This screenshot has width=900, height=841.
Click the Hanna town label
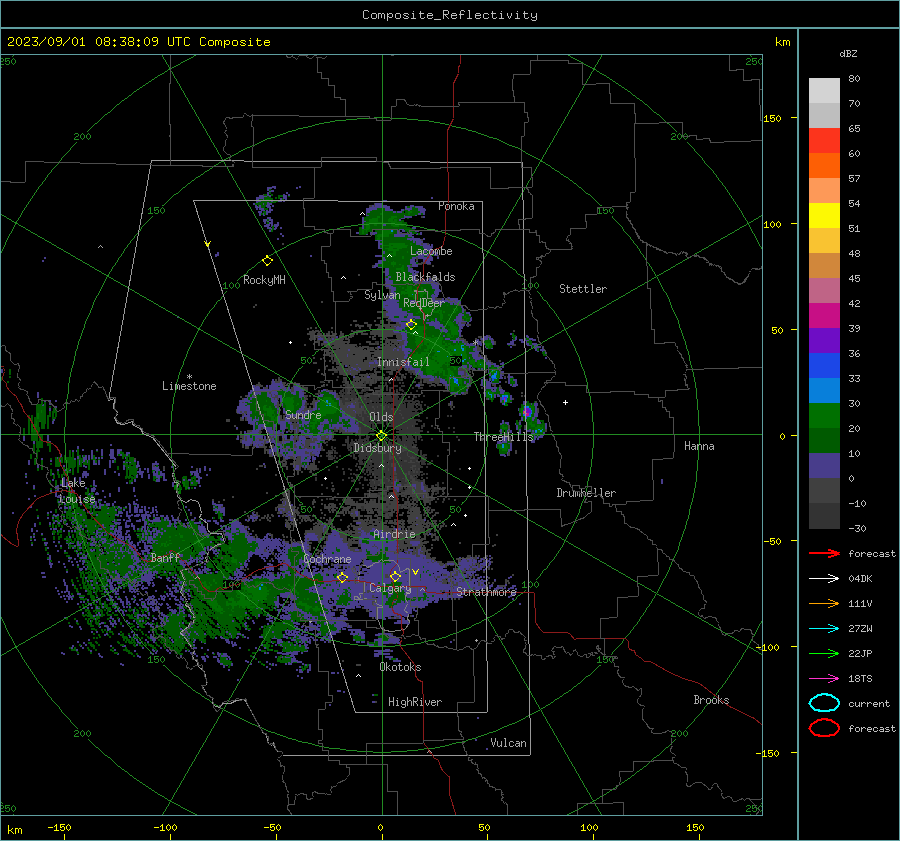click(699, 446)
